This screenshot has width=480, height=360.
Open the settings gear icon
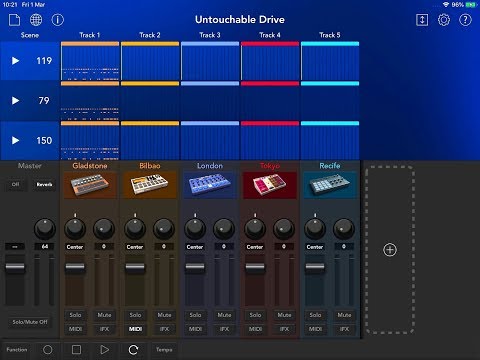coord(444,20)
